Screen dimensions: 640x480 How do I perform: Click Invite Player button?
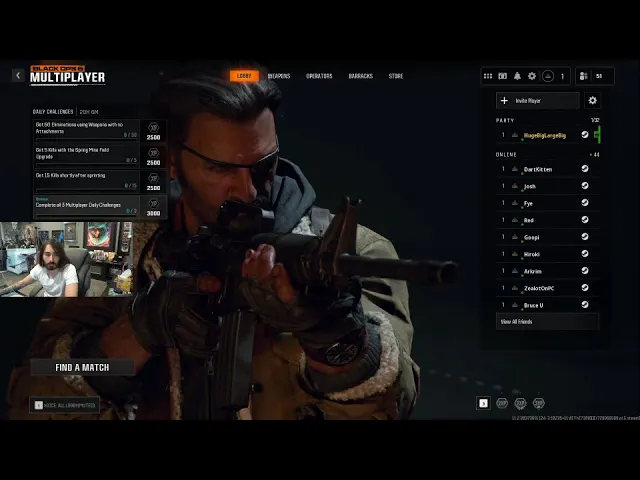[538, 100]
